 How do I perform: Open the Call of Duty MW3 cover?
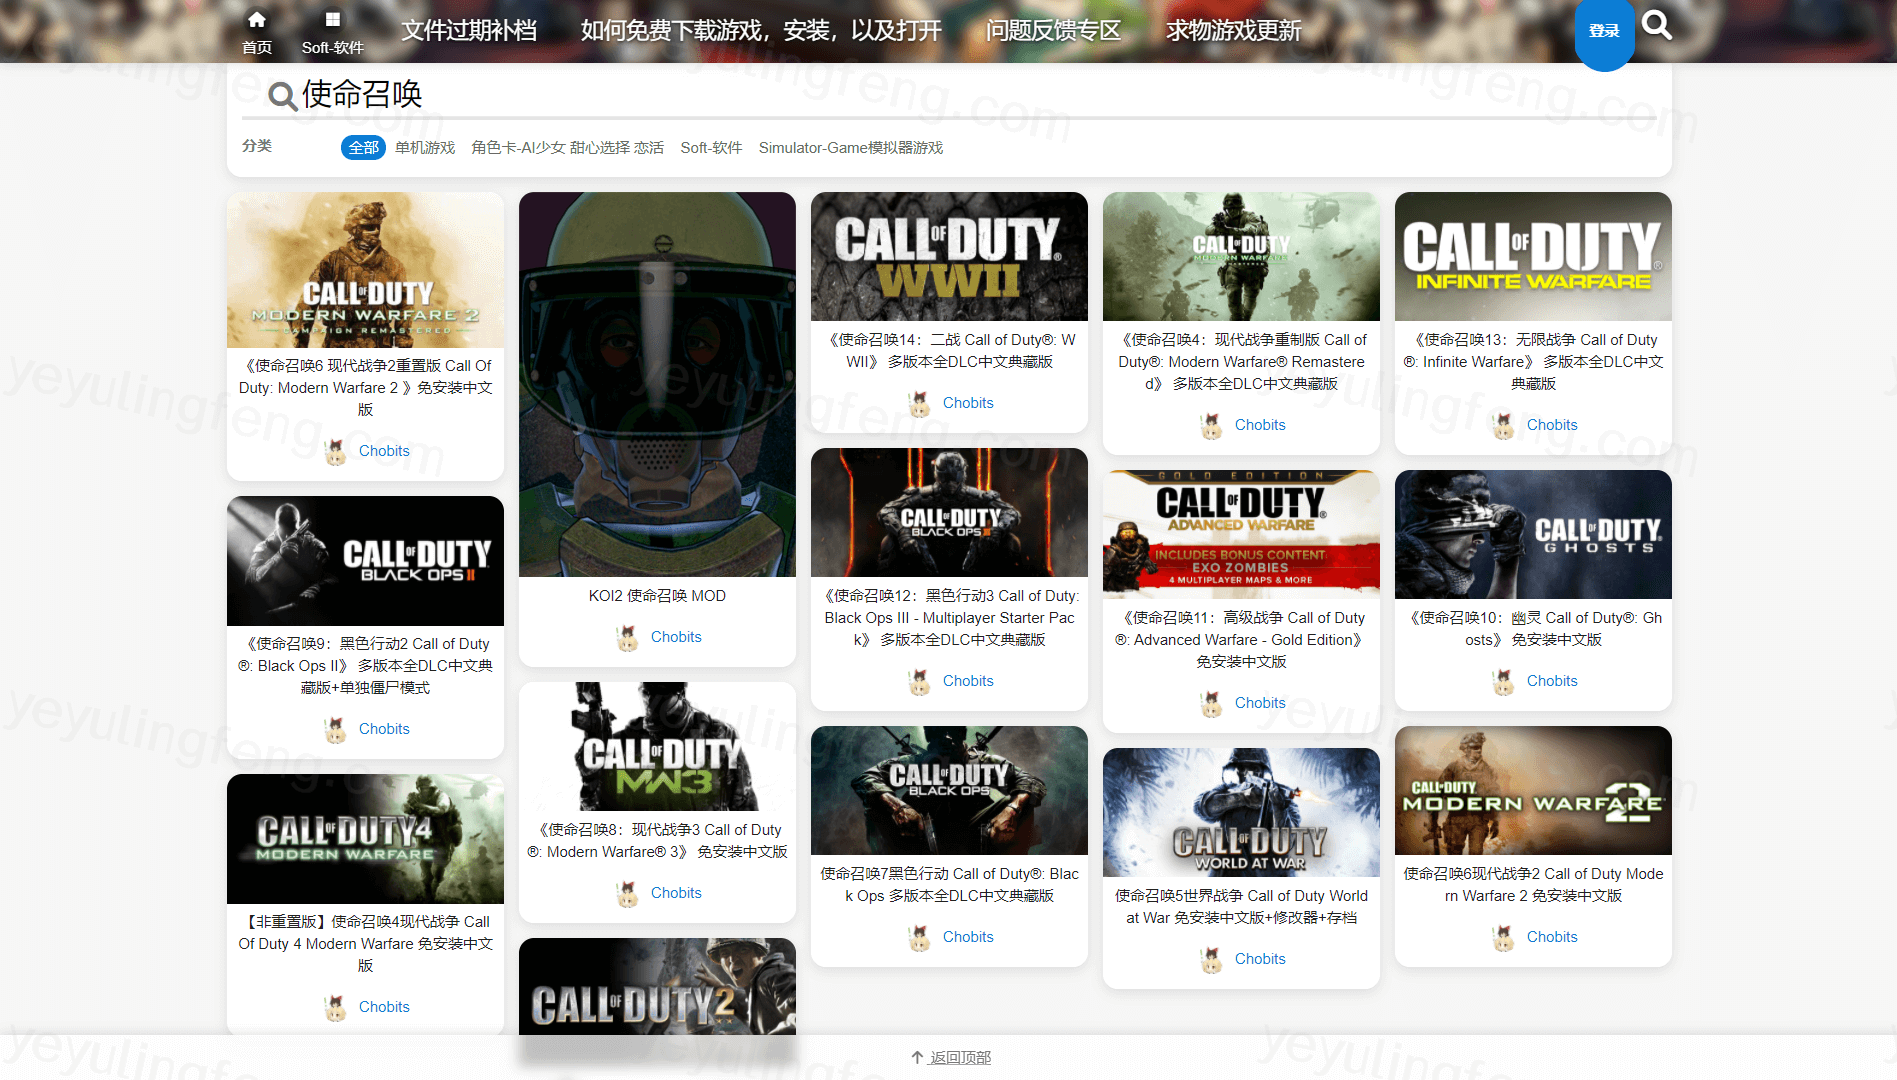[x=658, y=747]
